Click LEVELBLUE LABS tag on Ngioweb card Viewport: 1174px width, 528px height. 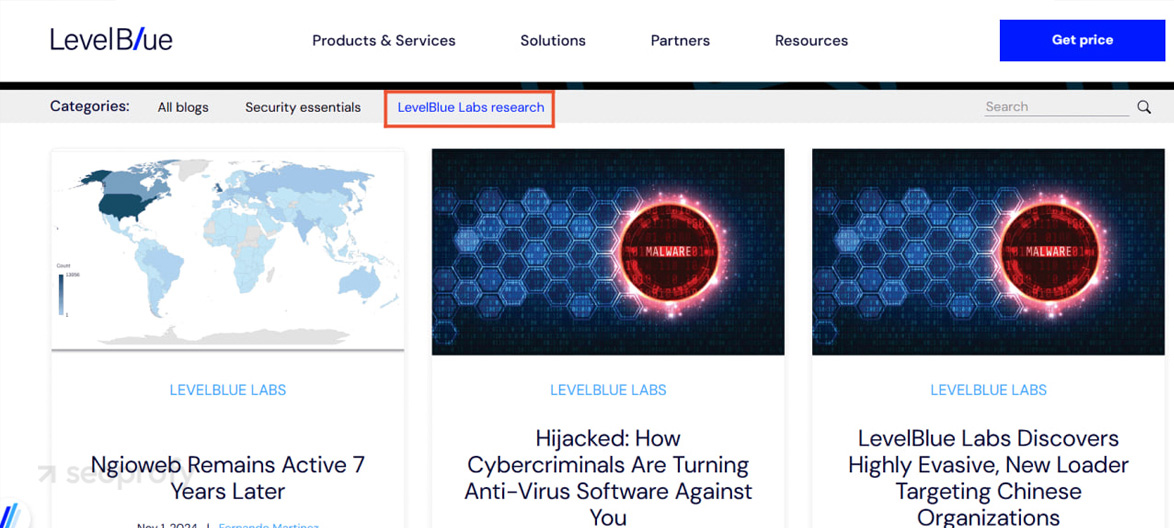click(228, 390)
